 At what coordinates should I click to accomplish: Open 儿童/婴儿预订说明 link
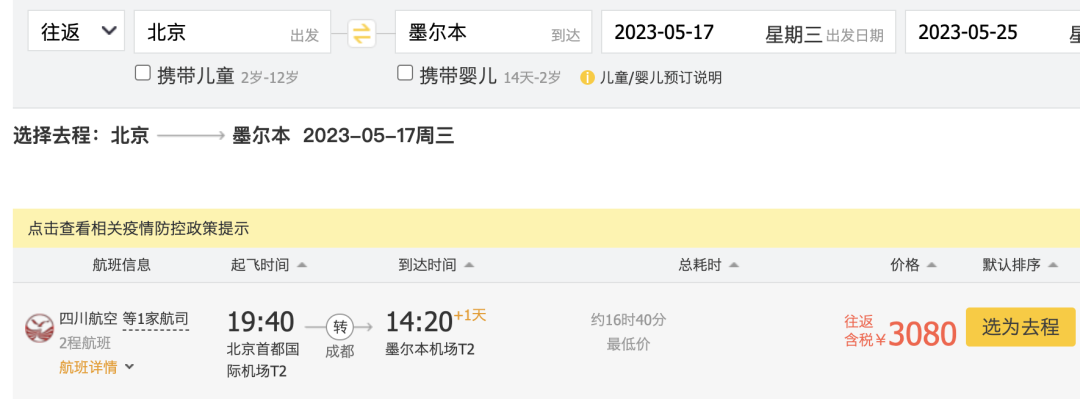point(660,78)
